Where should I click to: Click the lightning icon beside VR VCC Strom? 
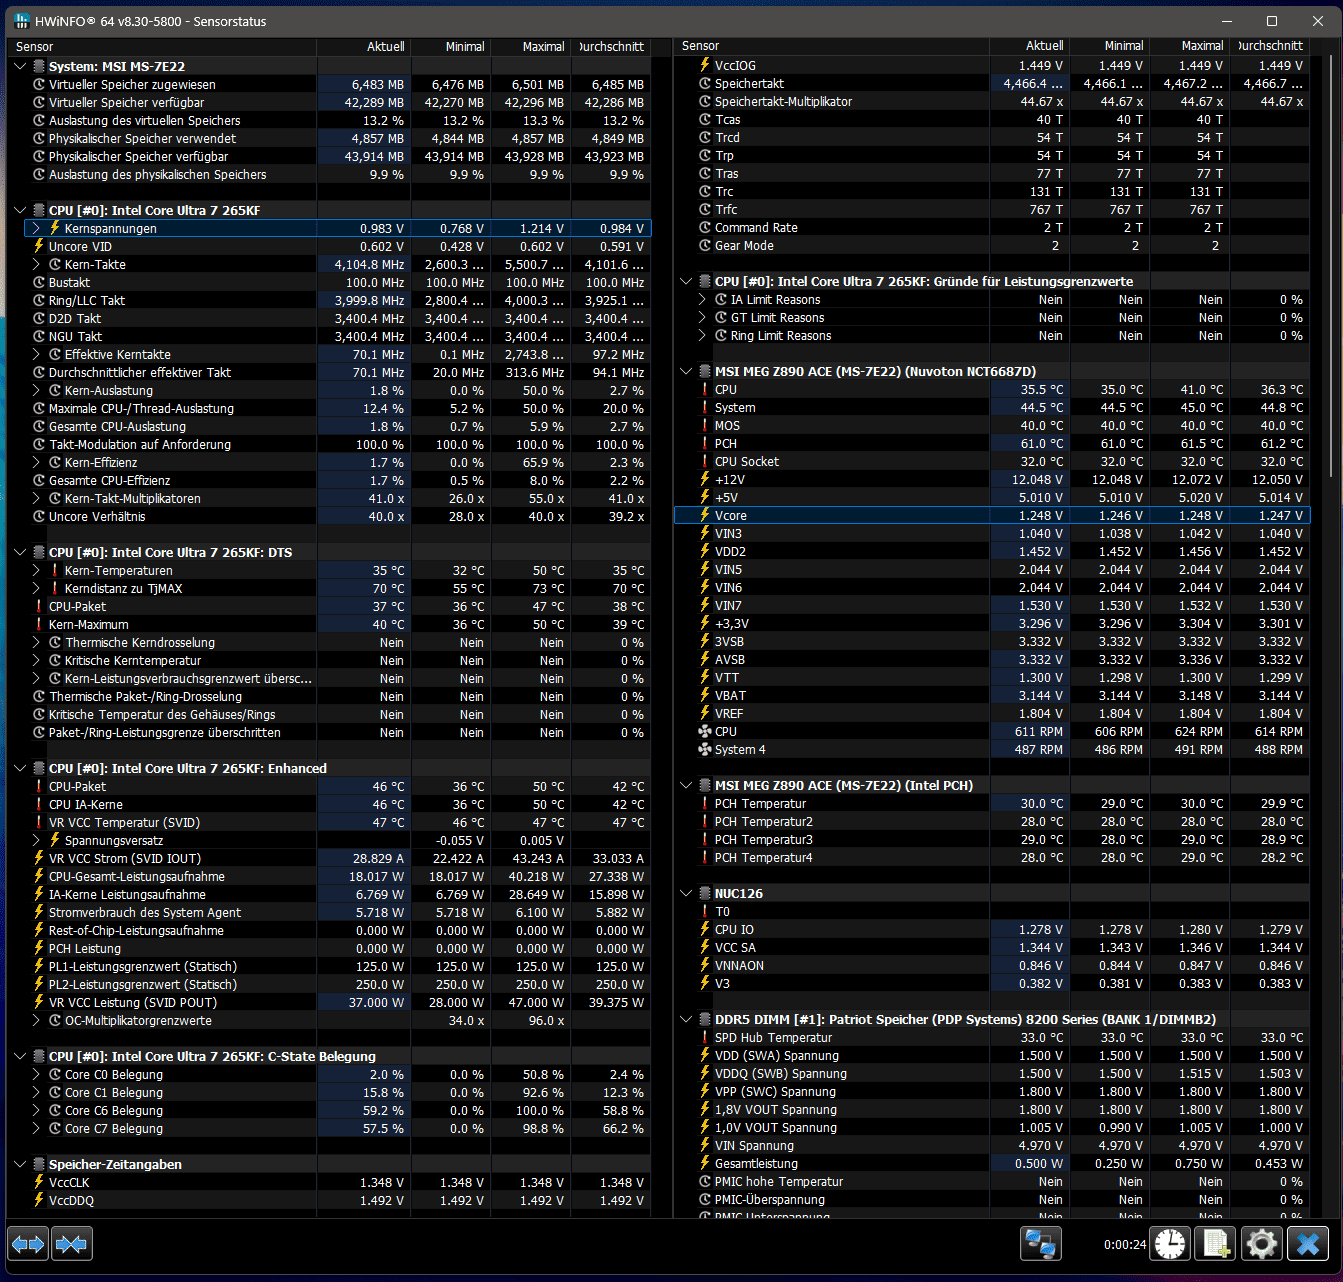(x=39, y=859)
